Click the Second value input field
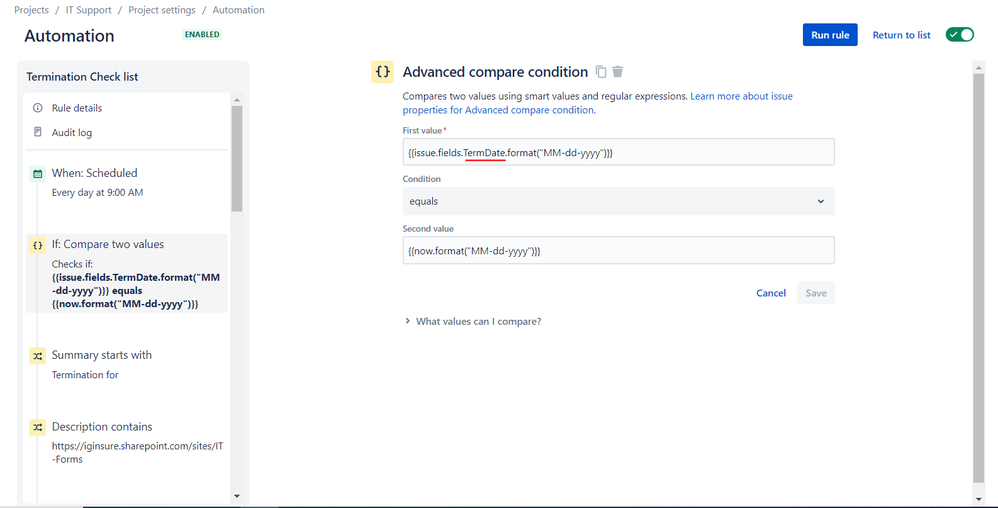 pyautogui.click(x=618, y=250)
